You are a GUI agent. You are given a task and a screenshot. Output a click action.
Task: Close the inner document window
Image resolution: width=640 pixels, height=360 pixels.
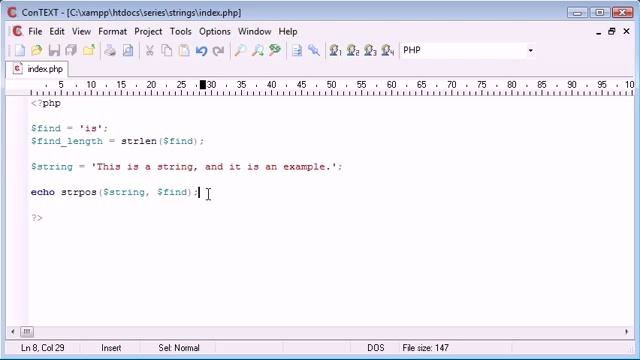coord(626,31)
